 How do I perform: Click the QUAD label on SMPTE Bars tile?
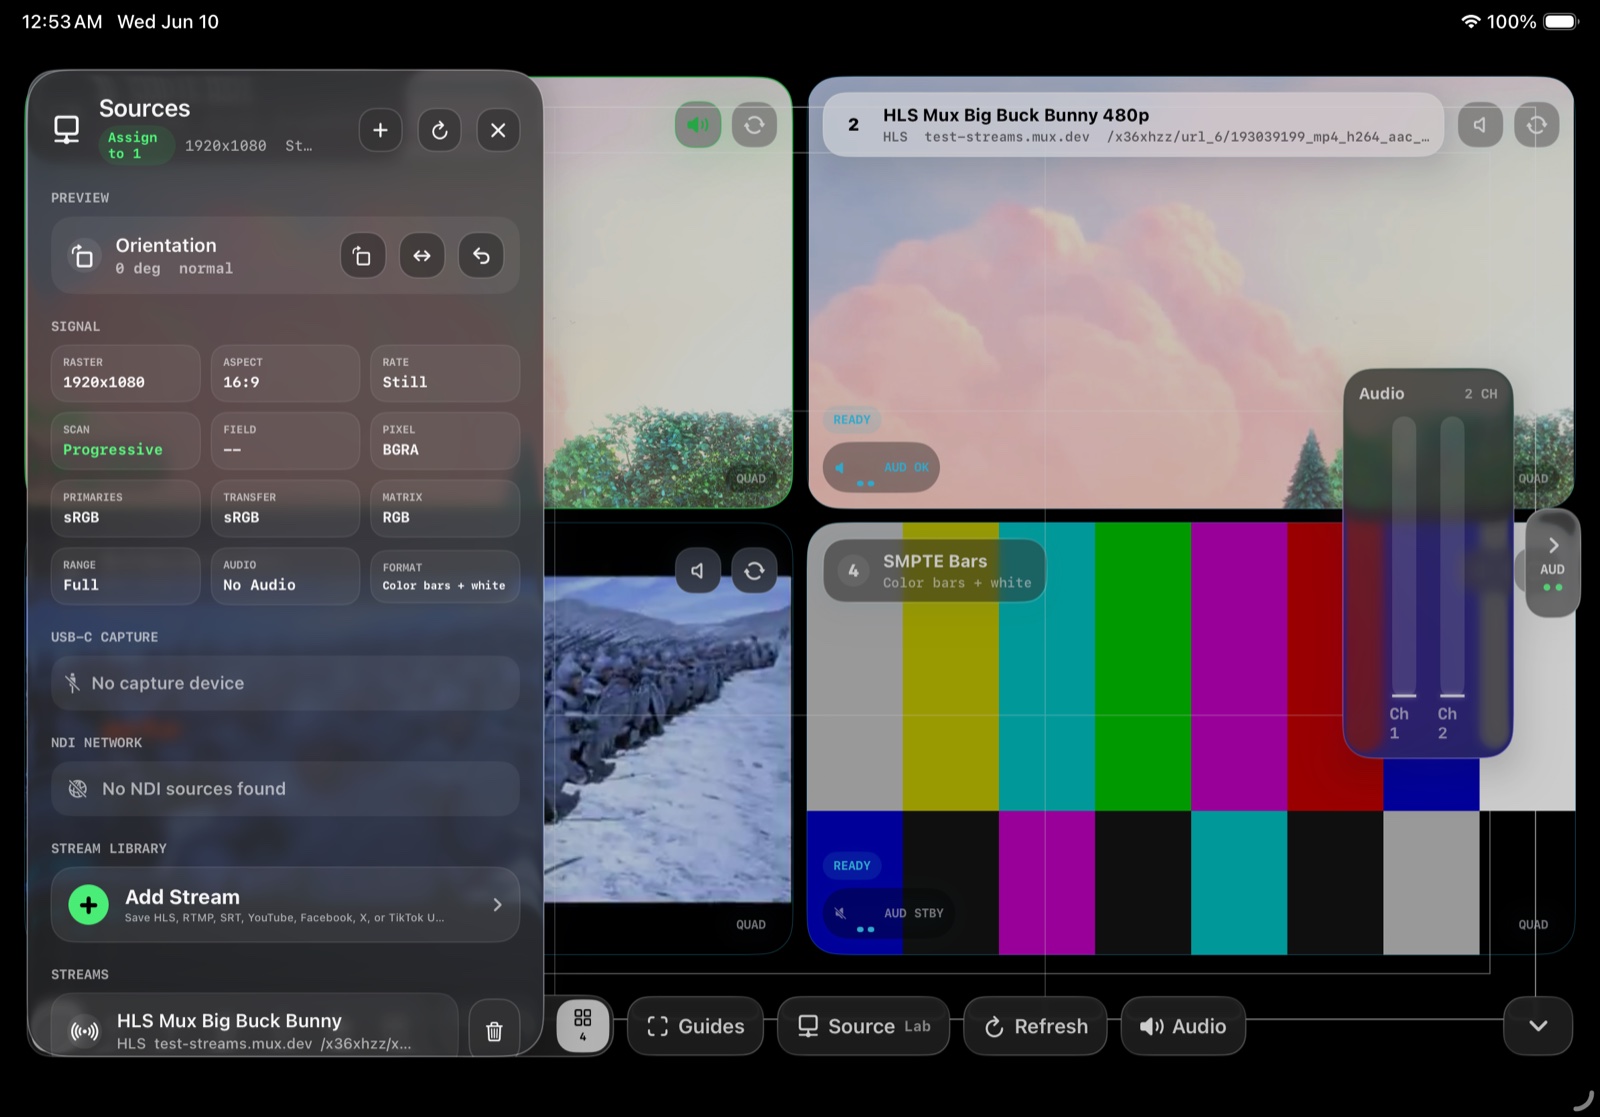pos(1533,925)
